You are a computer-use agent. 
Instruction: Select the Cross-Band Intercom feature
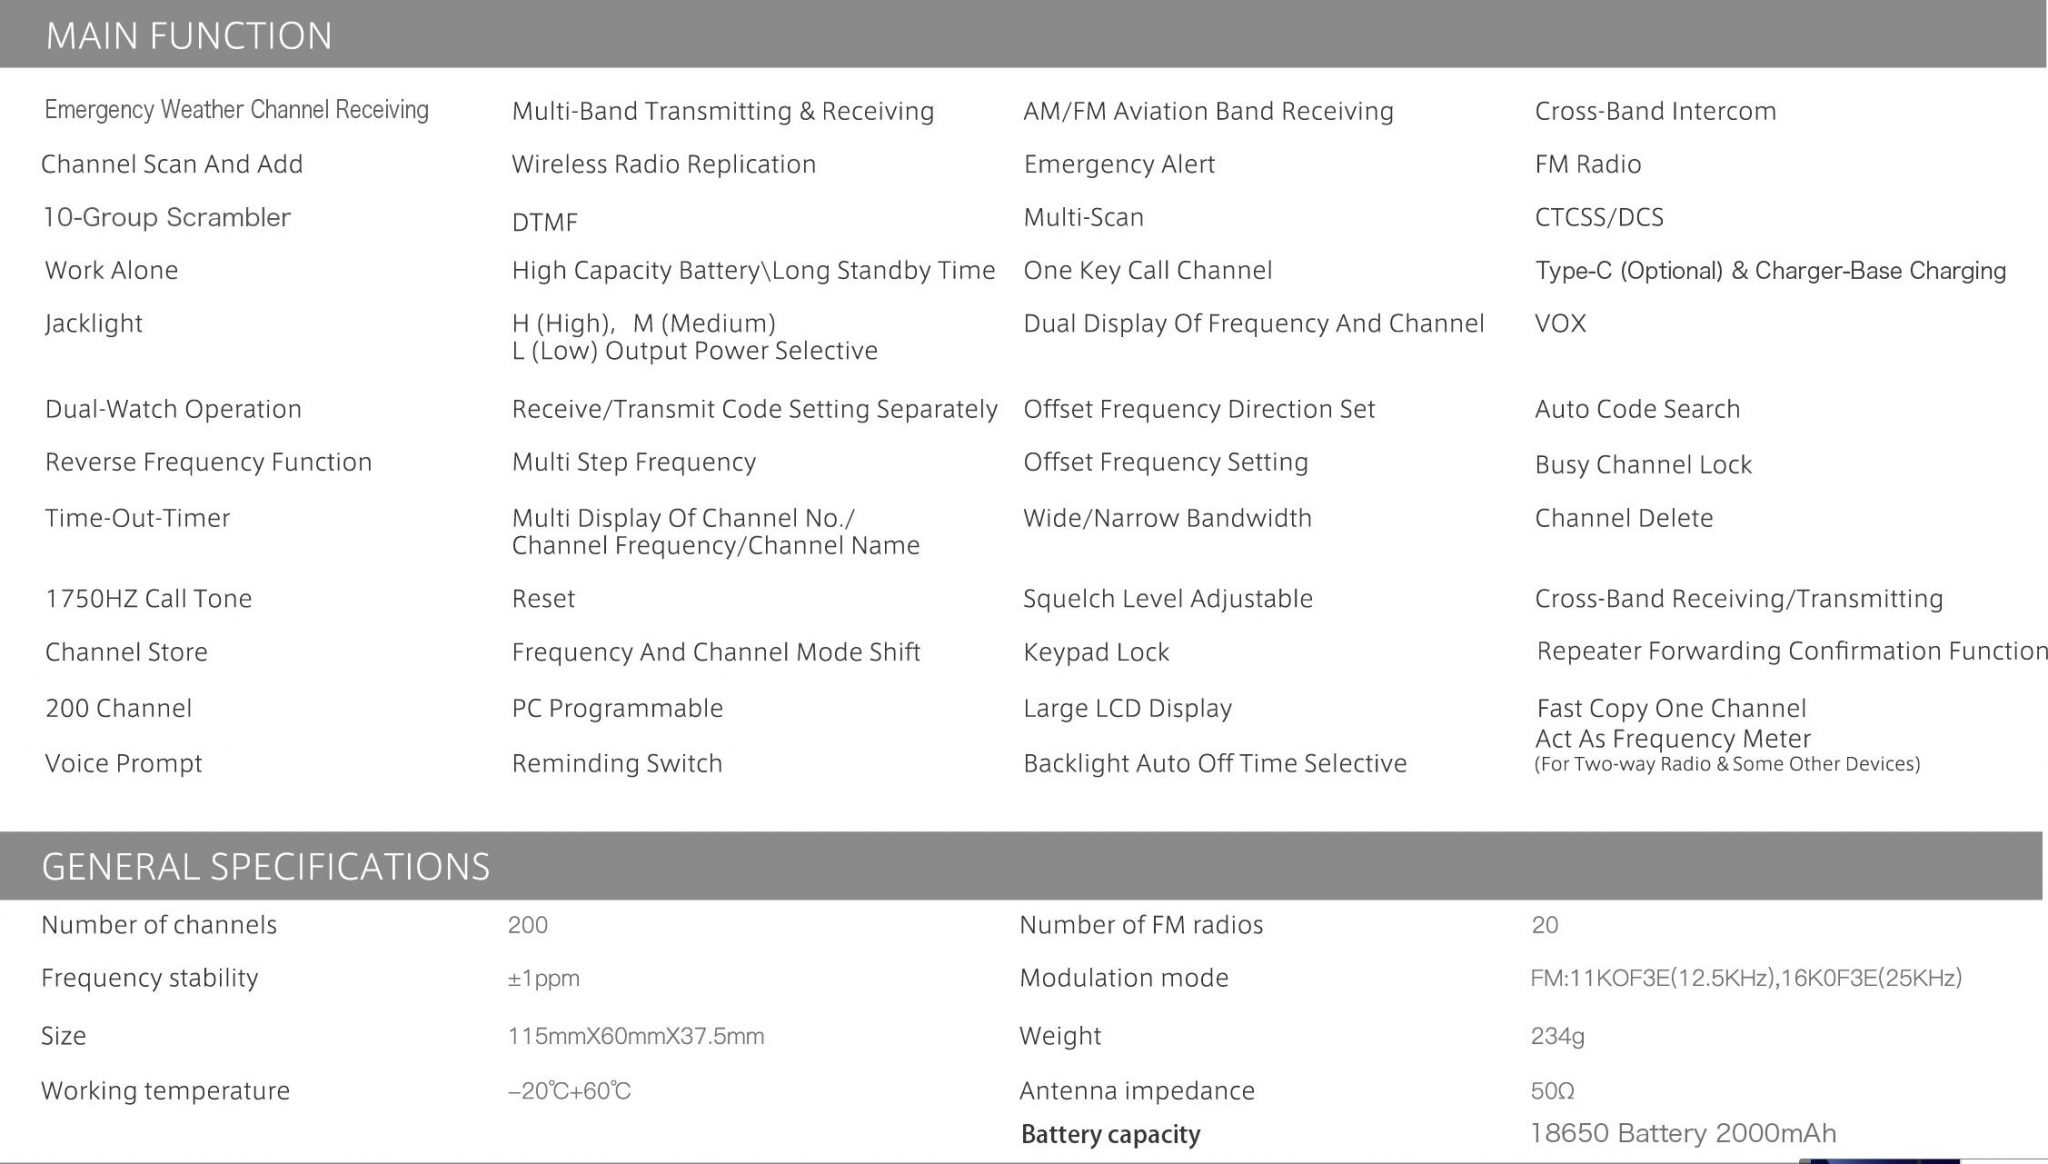point(1655,111)
